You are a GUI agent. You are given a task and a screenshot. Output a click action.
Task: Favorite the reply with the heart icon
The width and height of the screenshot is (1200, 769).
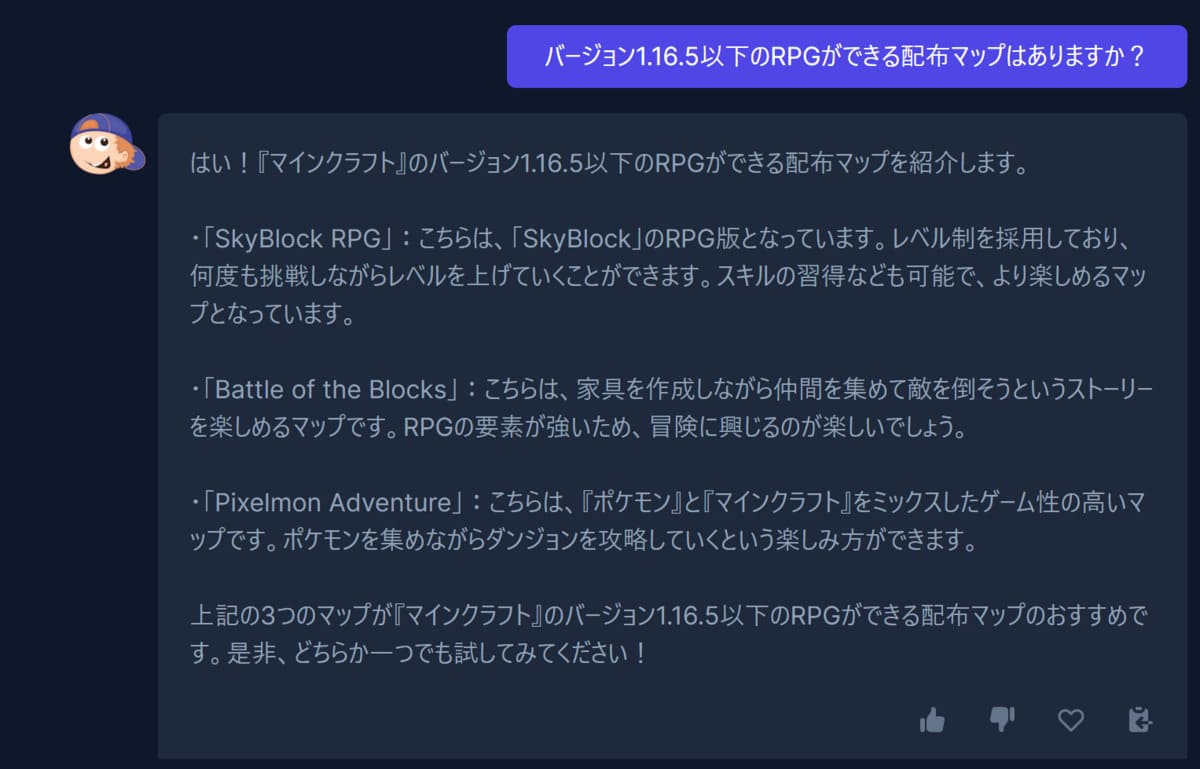coord(1071,720)
